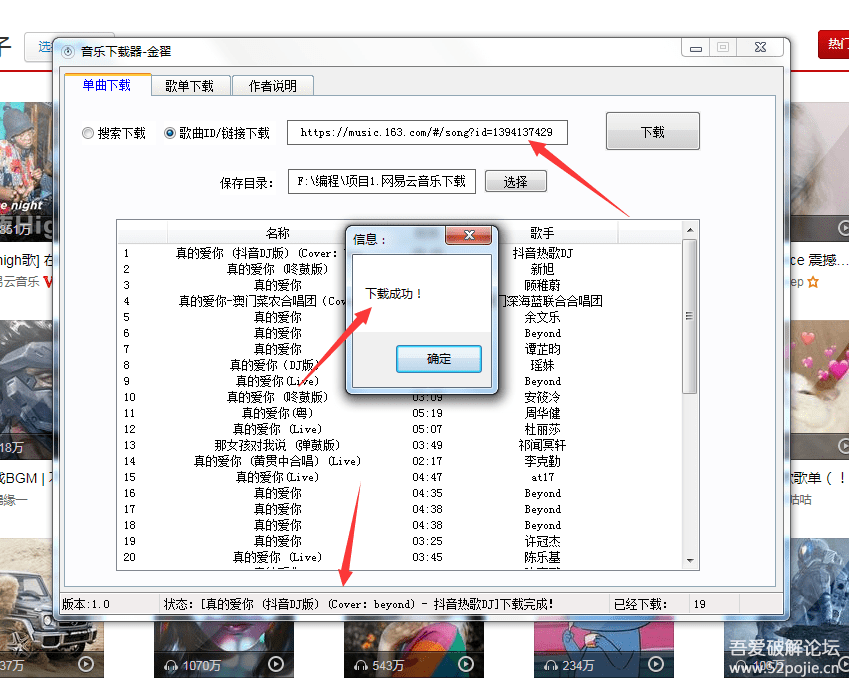Play the 543万 playlist in browser behind
This screenshot has width=849, height=685.
[466, 664]
